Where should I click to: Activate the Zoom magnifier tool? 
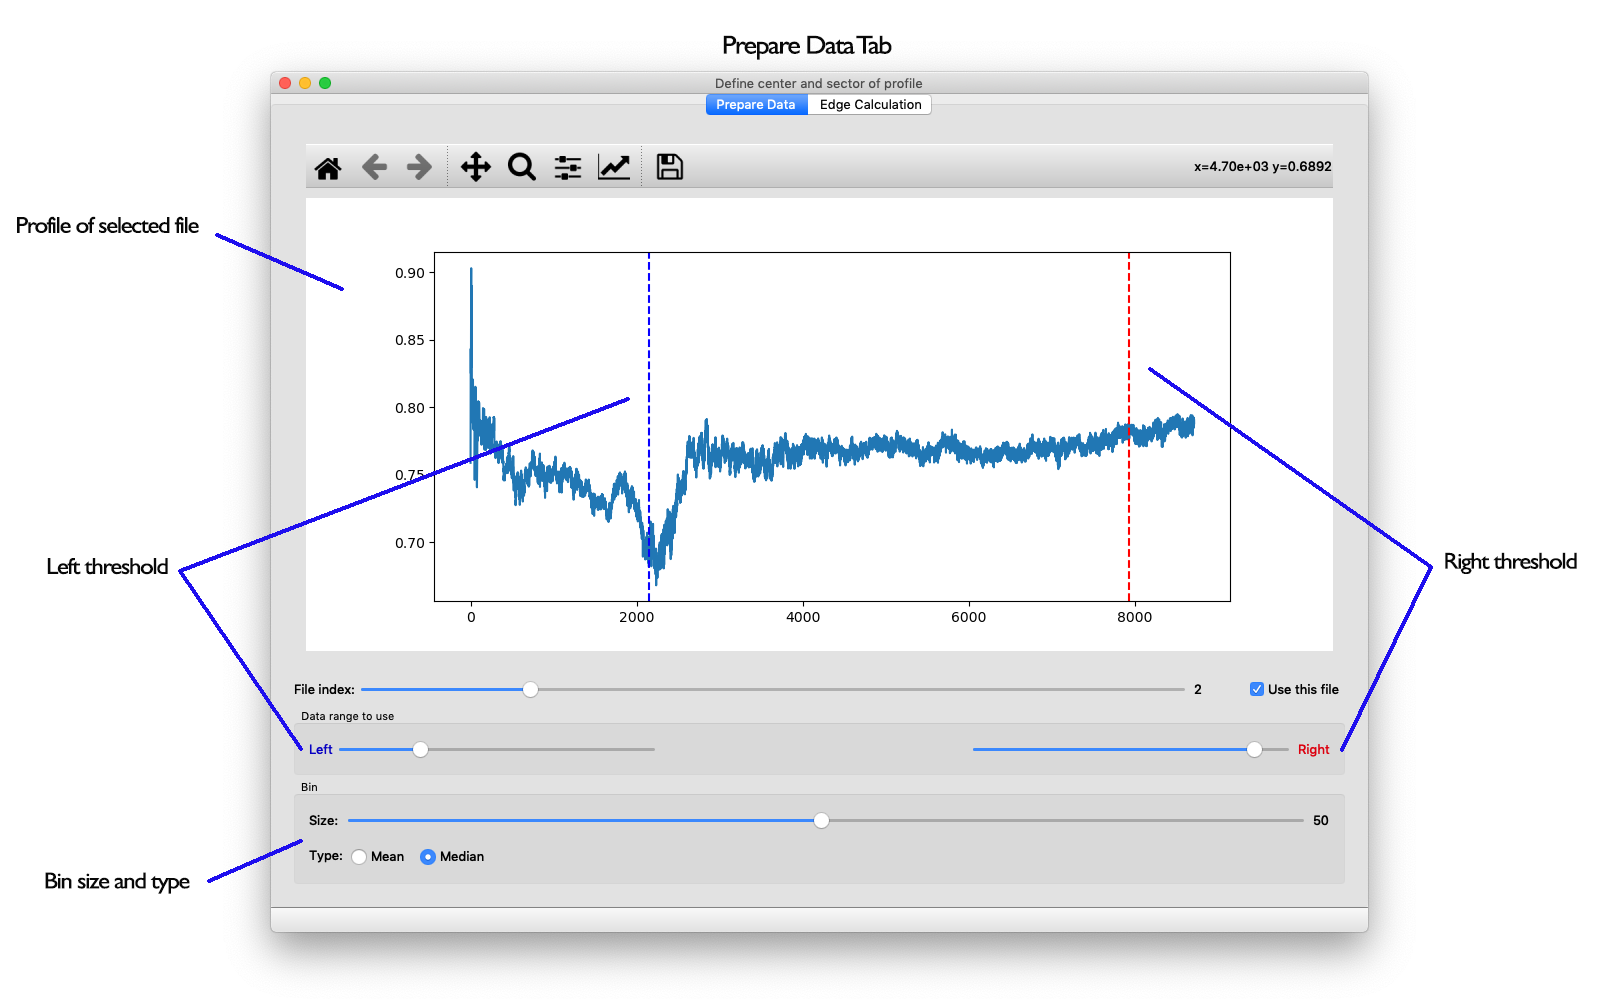point(521,167)
